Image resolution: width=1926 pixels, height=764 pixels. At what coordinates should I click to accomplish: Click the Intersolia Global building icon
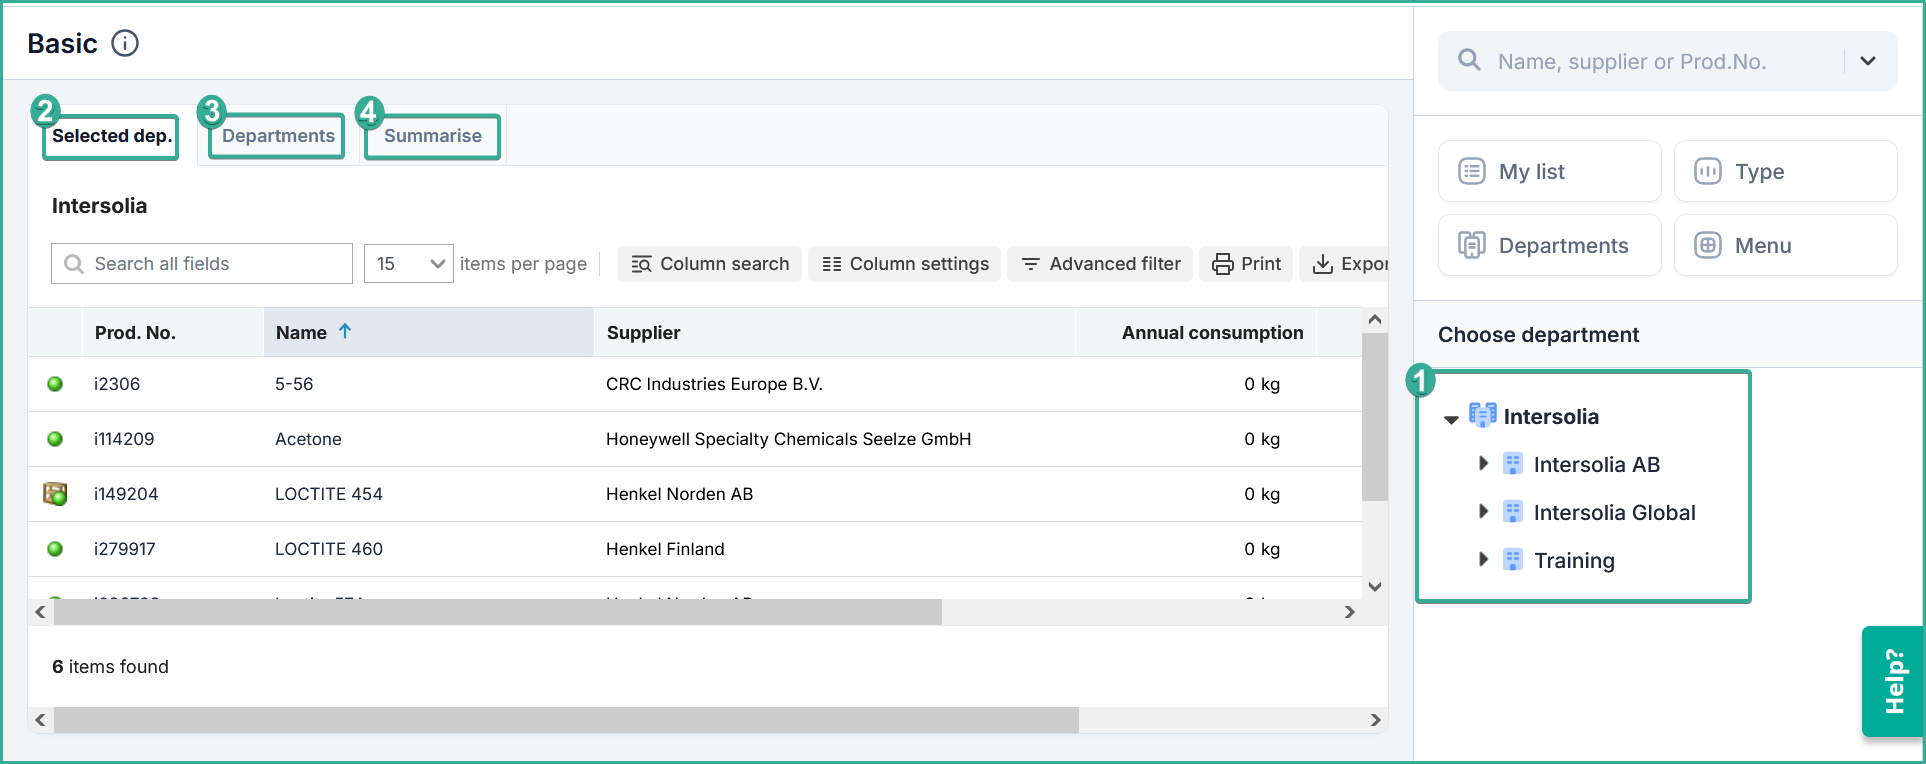click(x=1513, y=512)
